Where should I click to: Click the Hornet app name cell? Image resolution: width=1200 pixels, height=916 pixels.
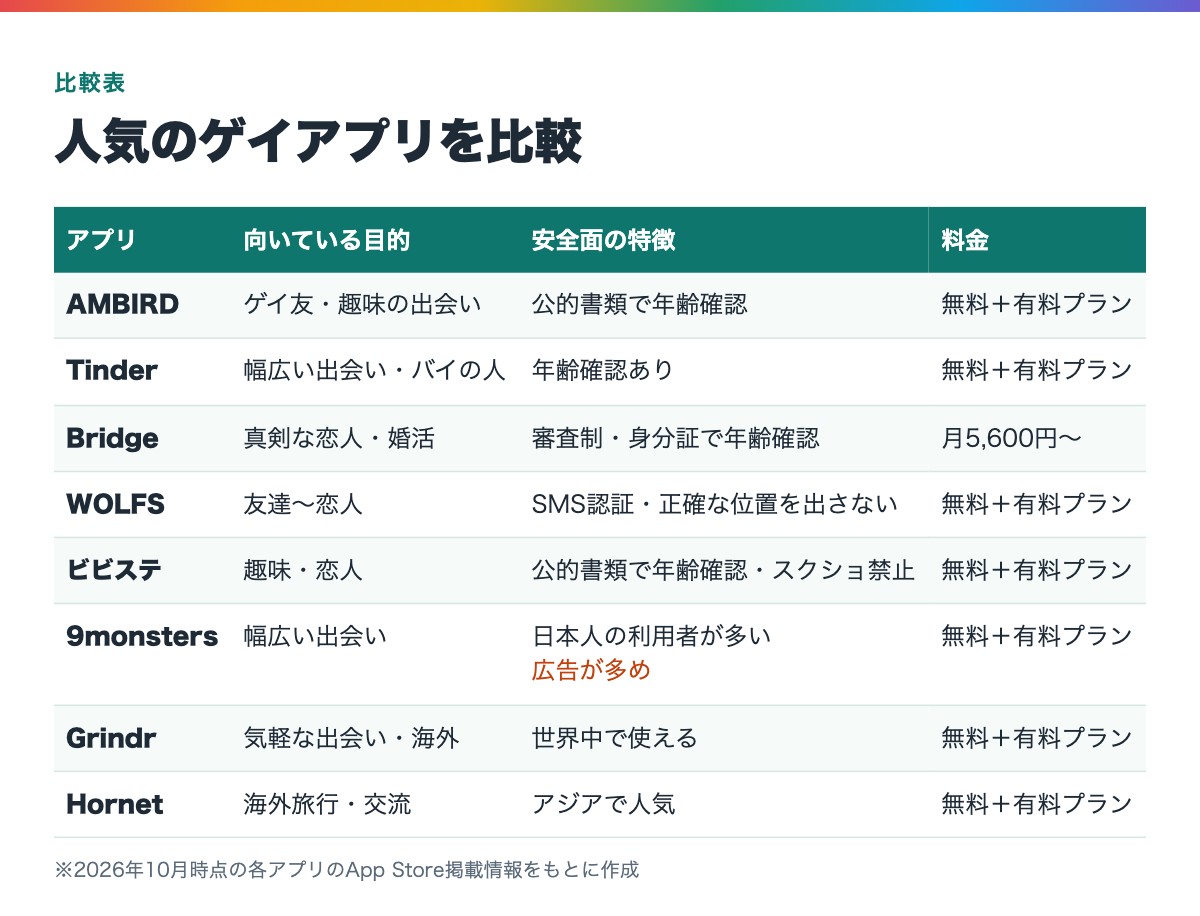coord(142,804)
